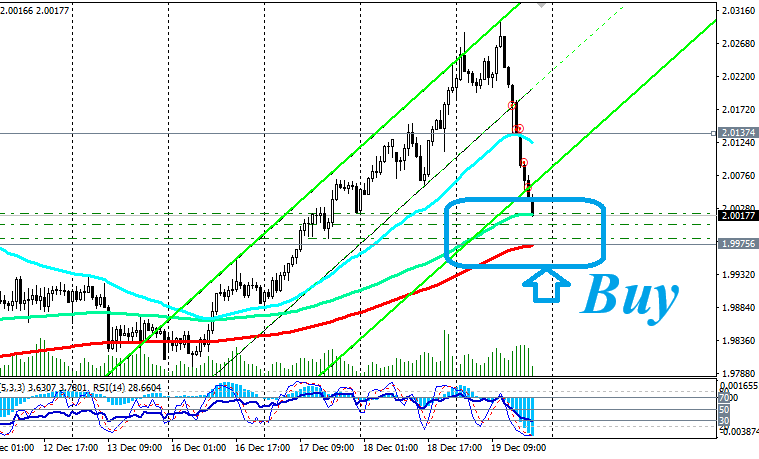Click the (5,3,3) 3.6307 3.7801 indicator label
759x459 pixels.
tap(44, 388)
